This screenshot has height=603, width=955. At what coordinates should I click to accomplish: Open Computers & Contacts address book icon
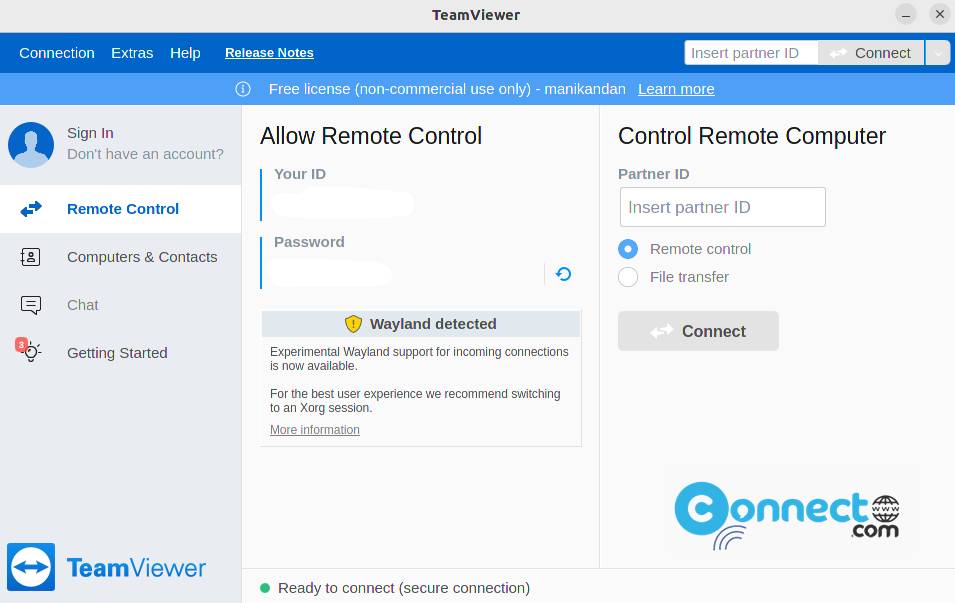tap(30, 257)
